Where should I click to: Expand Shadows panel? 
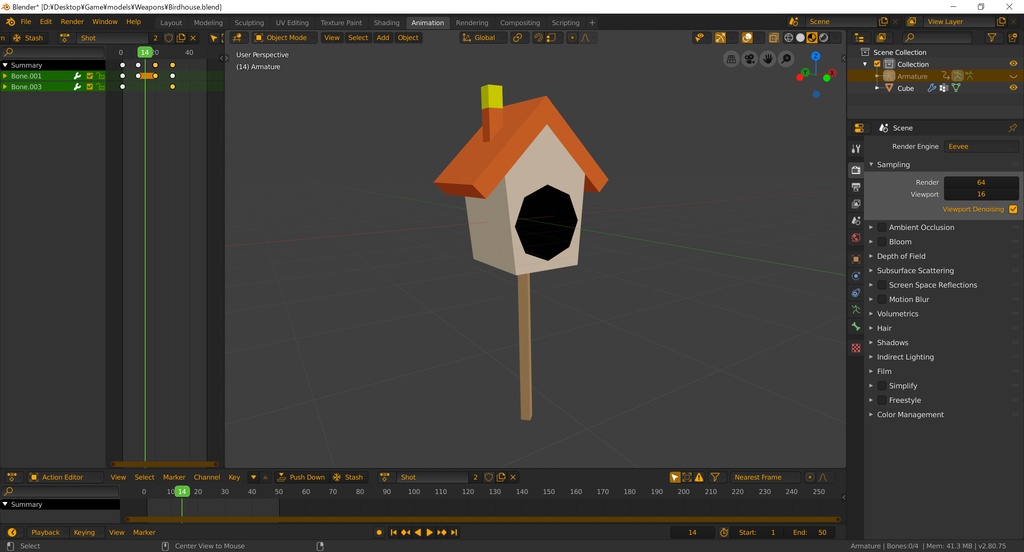coord(892,342)
